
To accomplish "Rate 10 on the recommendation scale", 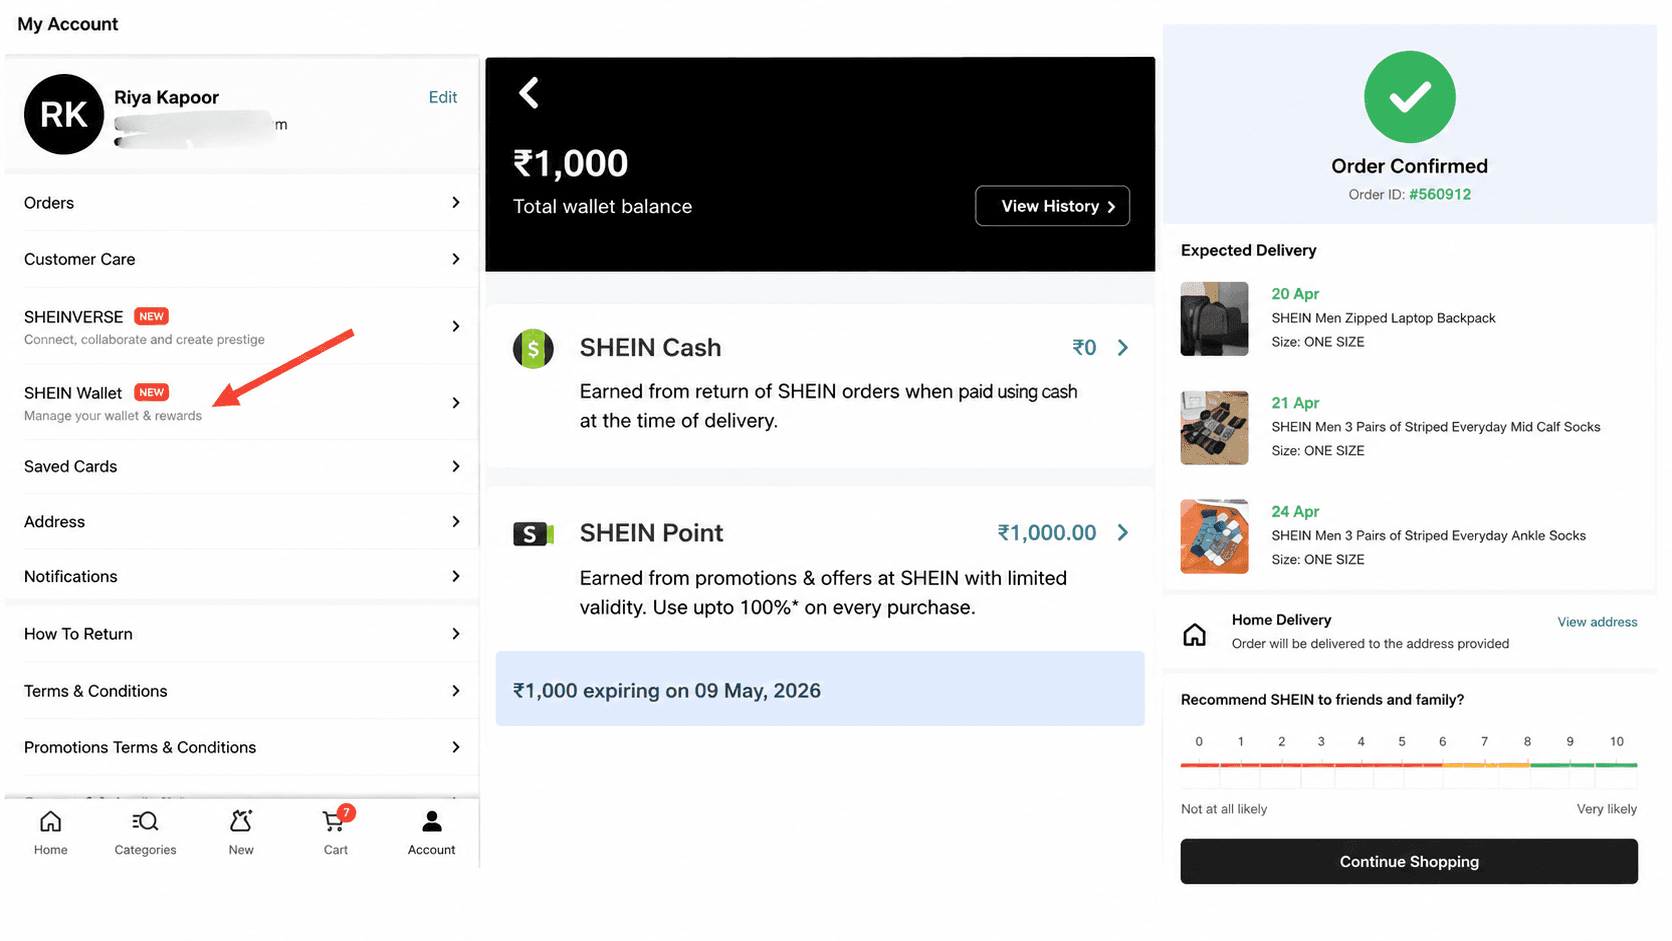I will [x=1616, y=742].
